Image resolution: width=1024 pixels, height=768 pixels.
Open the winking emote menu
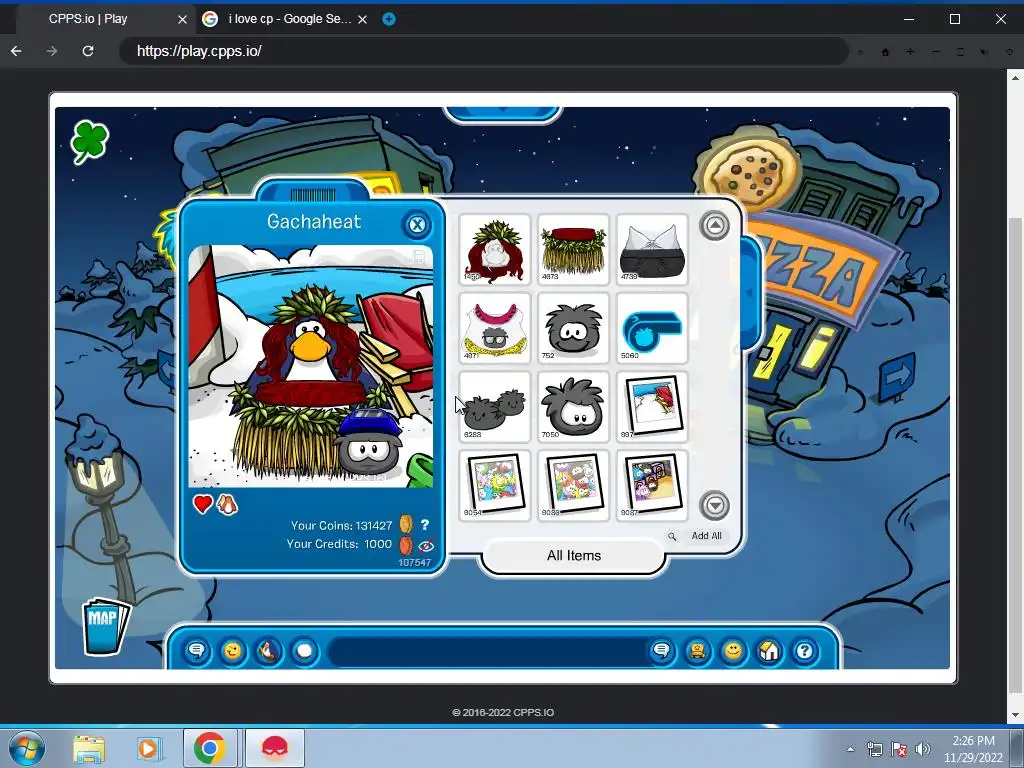pyautogui.click(x=232, y=651)
